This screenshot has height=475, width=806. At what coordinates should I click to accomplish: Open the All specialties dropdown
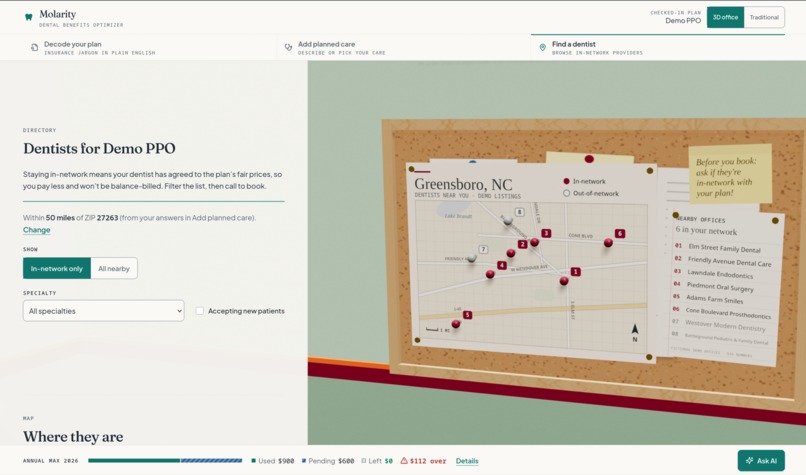click(x=103, y=310)
